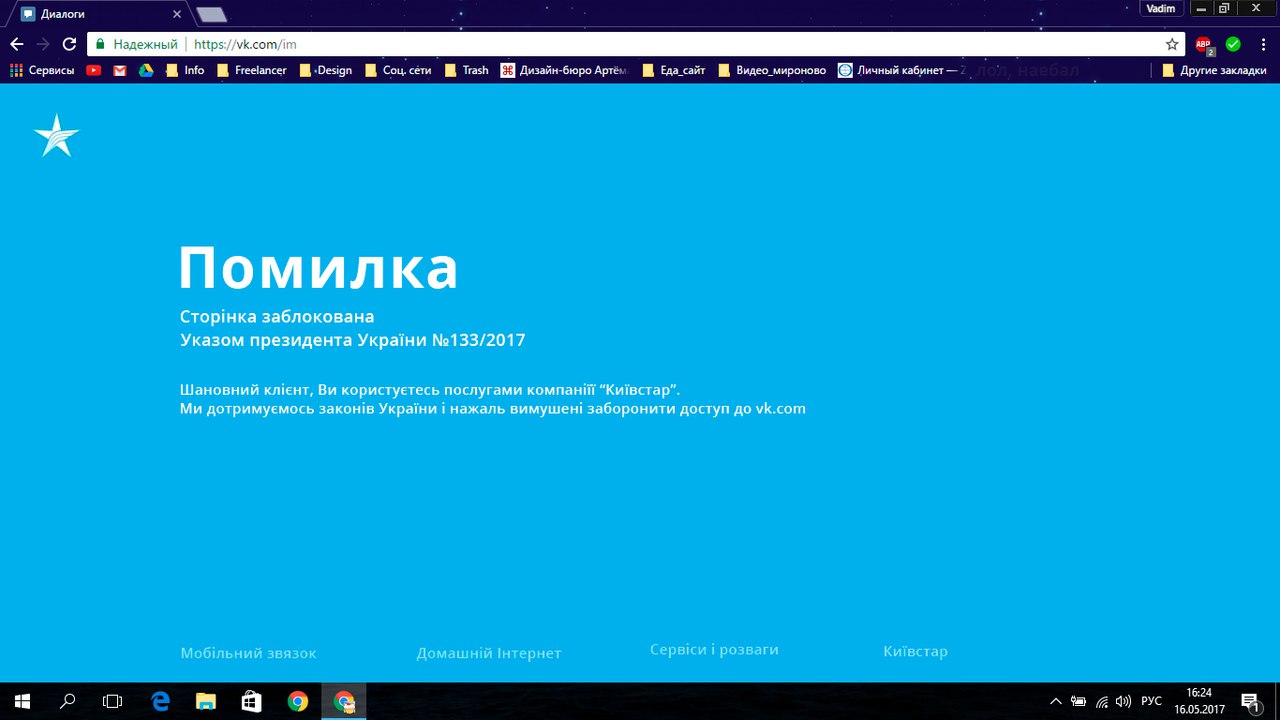Open the Design bookmarks folder
This screenshot has height=720, width=1280.
click(326, 70)
